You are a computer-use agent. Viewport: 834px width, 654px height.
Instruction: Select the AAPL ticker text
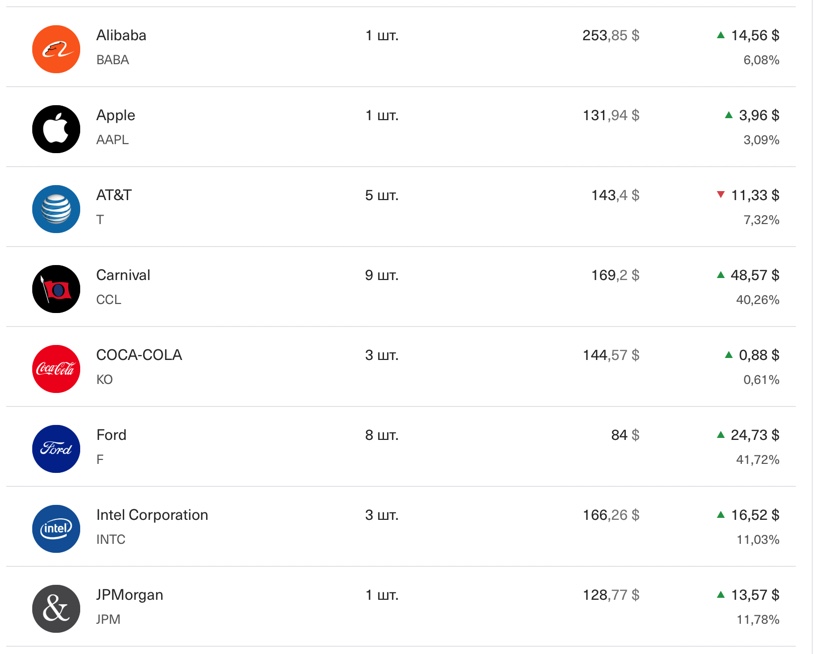[x=112, y=139]
